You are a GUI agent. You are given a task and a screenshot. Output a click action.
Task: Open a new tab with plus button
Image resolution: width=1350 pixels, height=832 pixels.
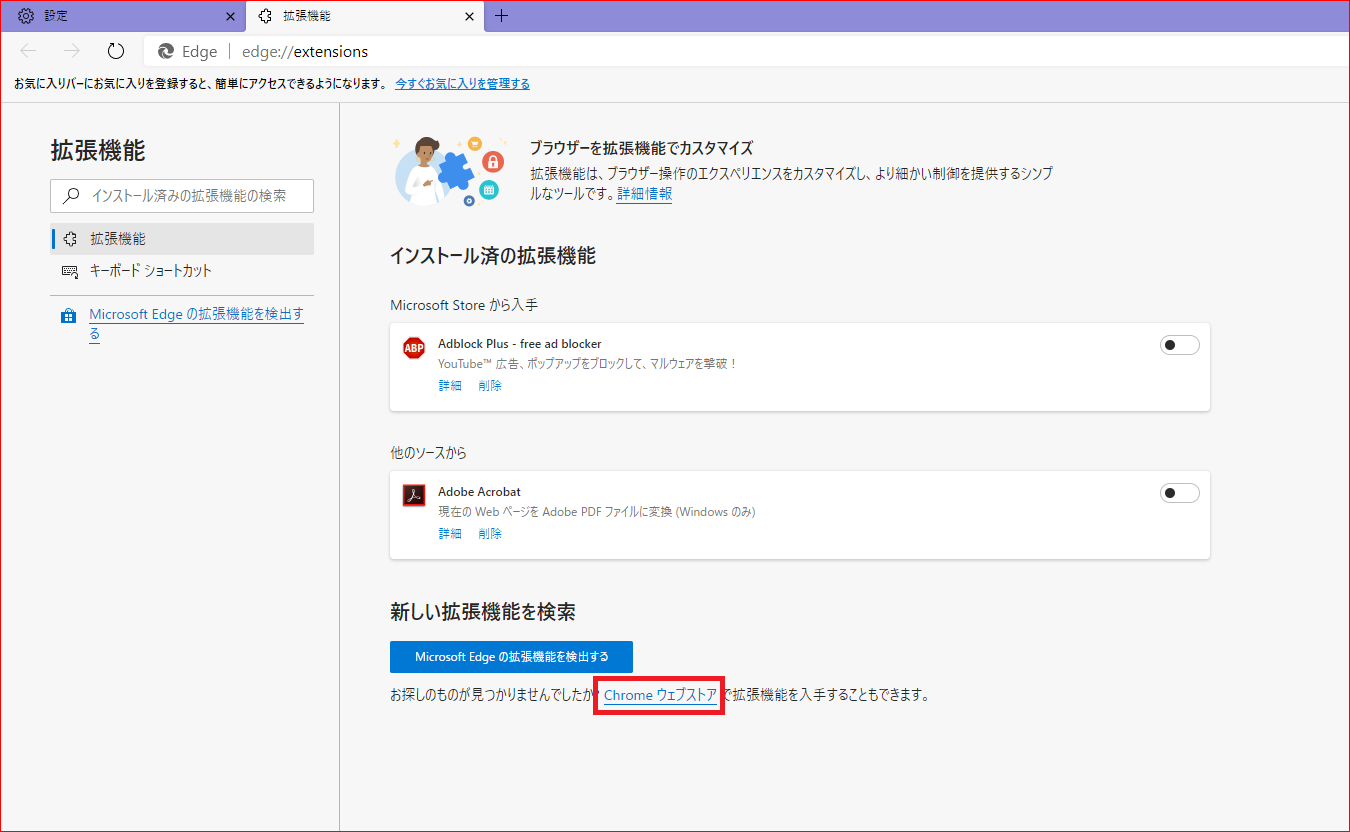click(502, 16)
